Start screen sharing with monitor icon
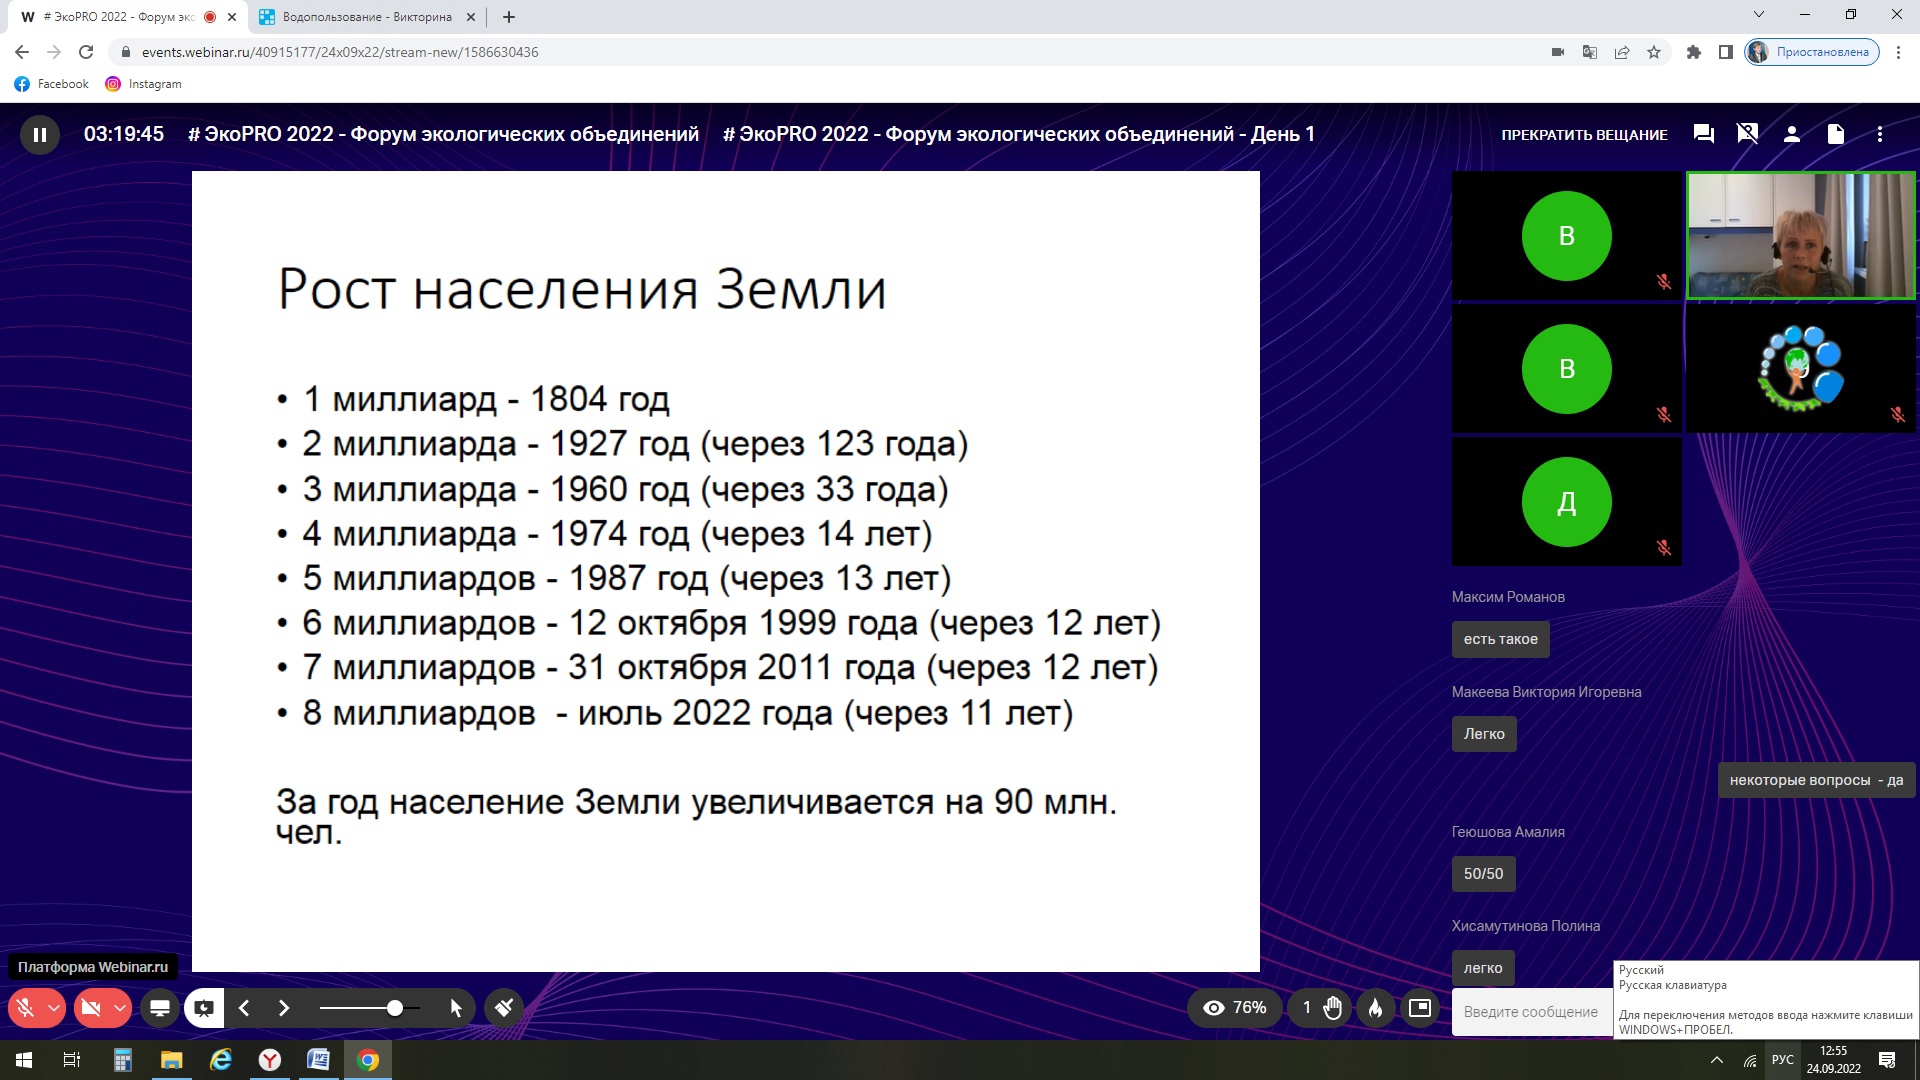Screen dimensions: 1920x1080 (x=159, y=1008)
